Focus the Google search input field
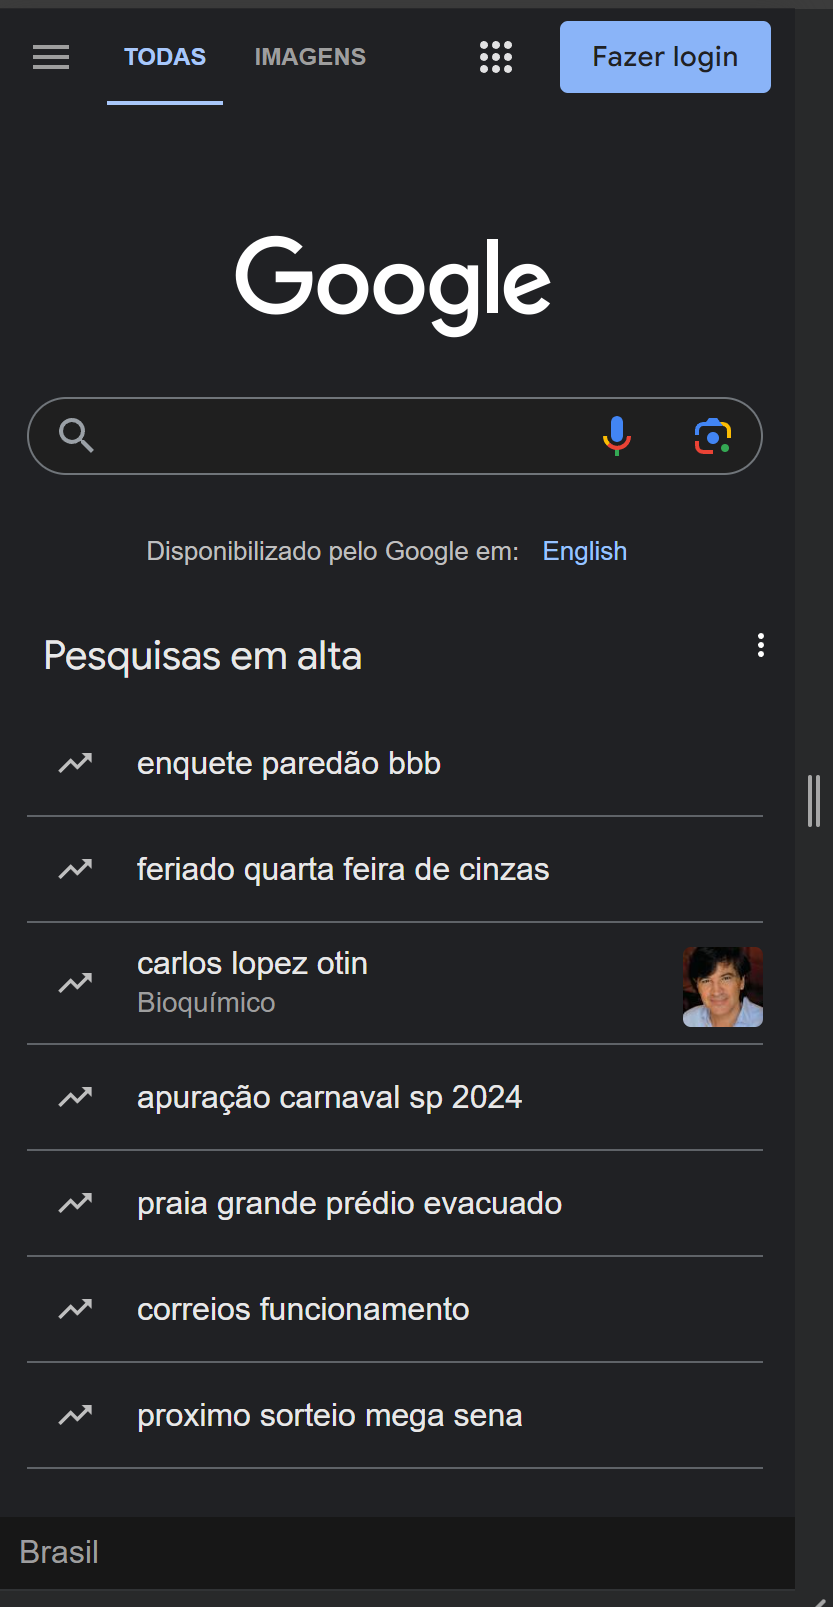Screen dimensions: 833x1607 340,436
